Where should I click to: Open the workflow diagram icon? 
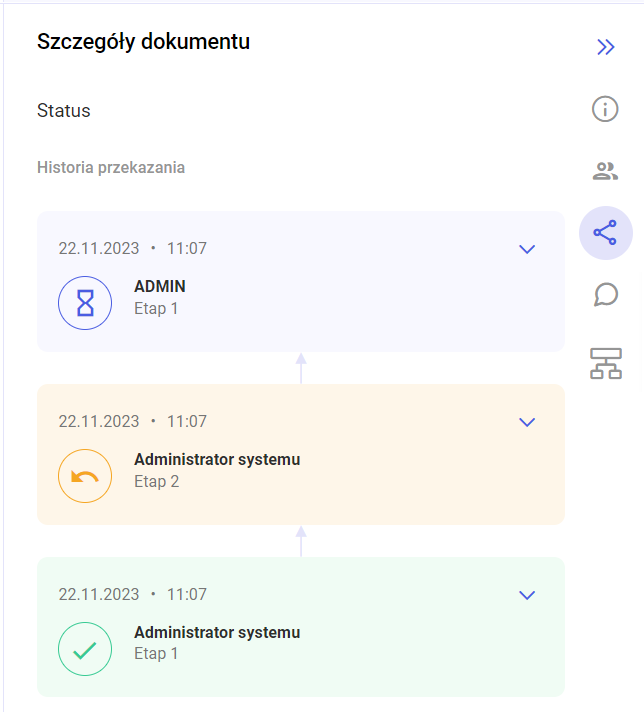(606, 363)
